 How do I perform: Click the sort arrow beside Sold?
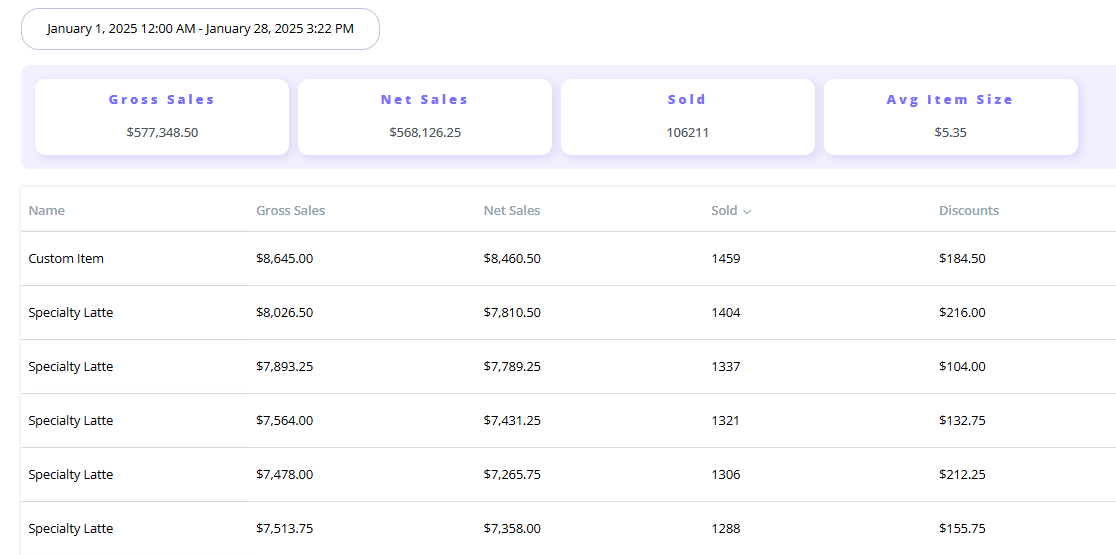pos(747,211)
